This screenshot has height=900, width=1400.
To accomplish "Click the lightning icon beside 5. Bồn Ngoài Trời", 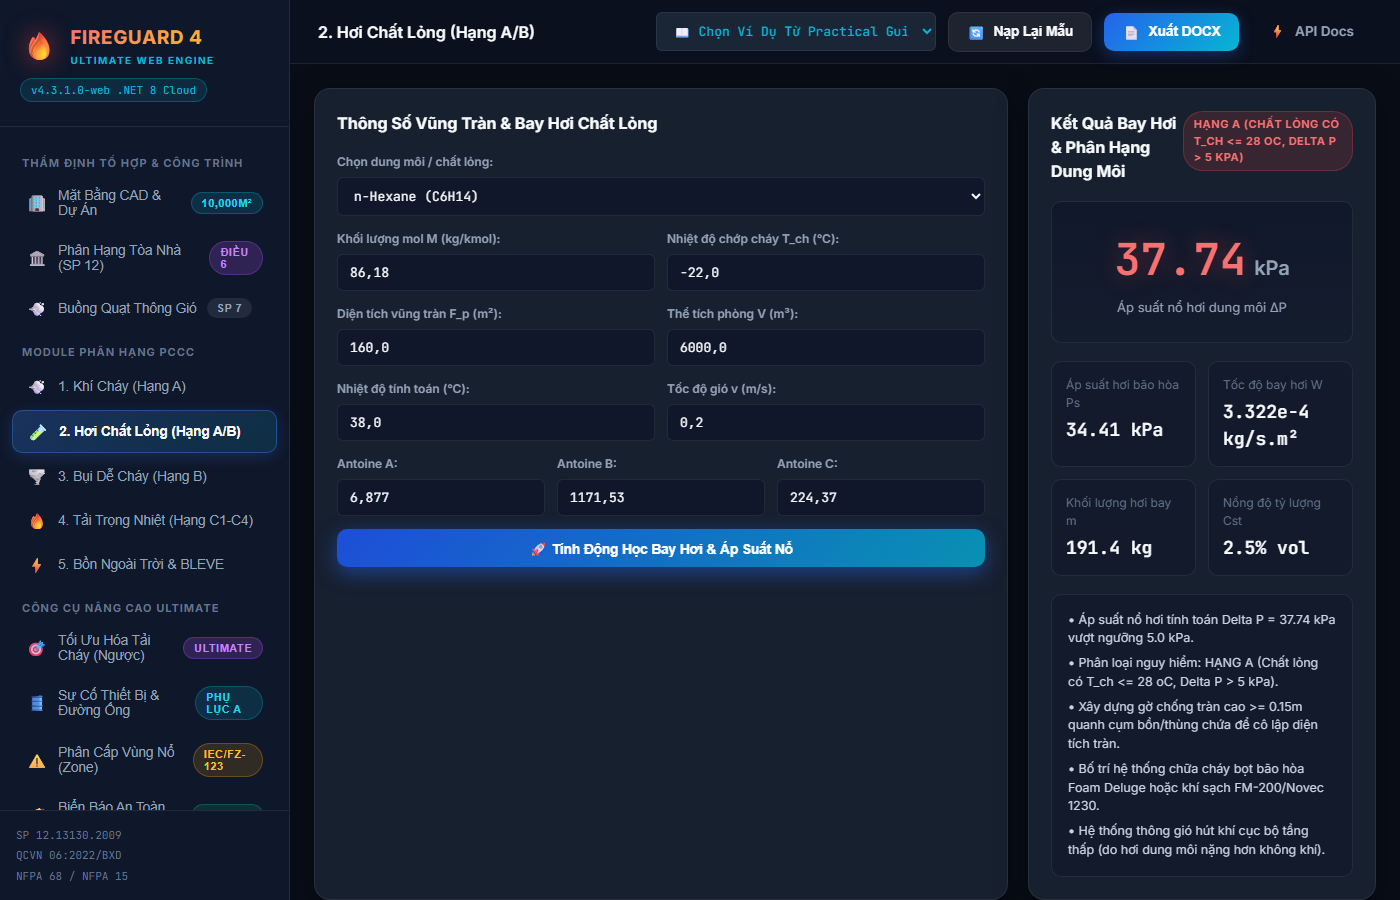I will (37, 564).
